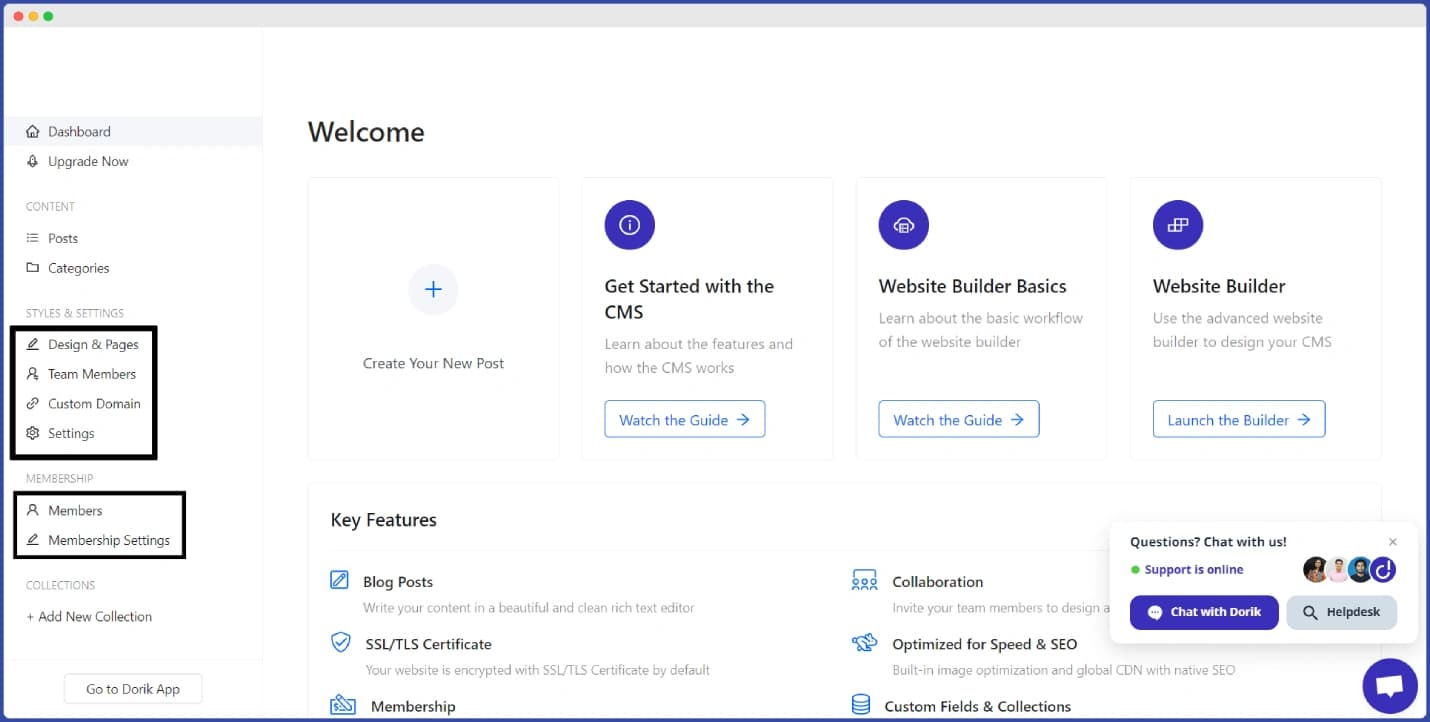
Task: Click the Posts list icon
Action: pyautogui.click(x=33, y=239)
